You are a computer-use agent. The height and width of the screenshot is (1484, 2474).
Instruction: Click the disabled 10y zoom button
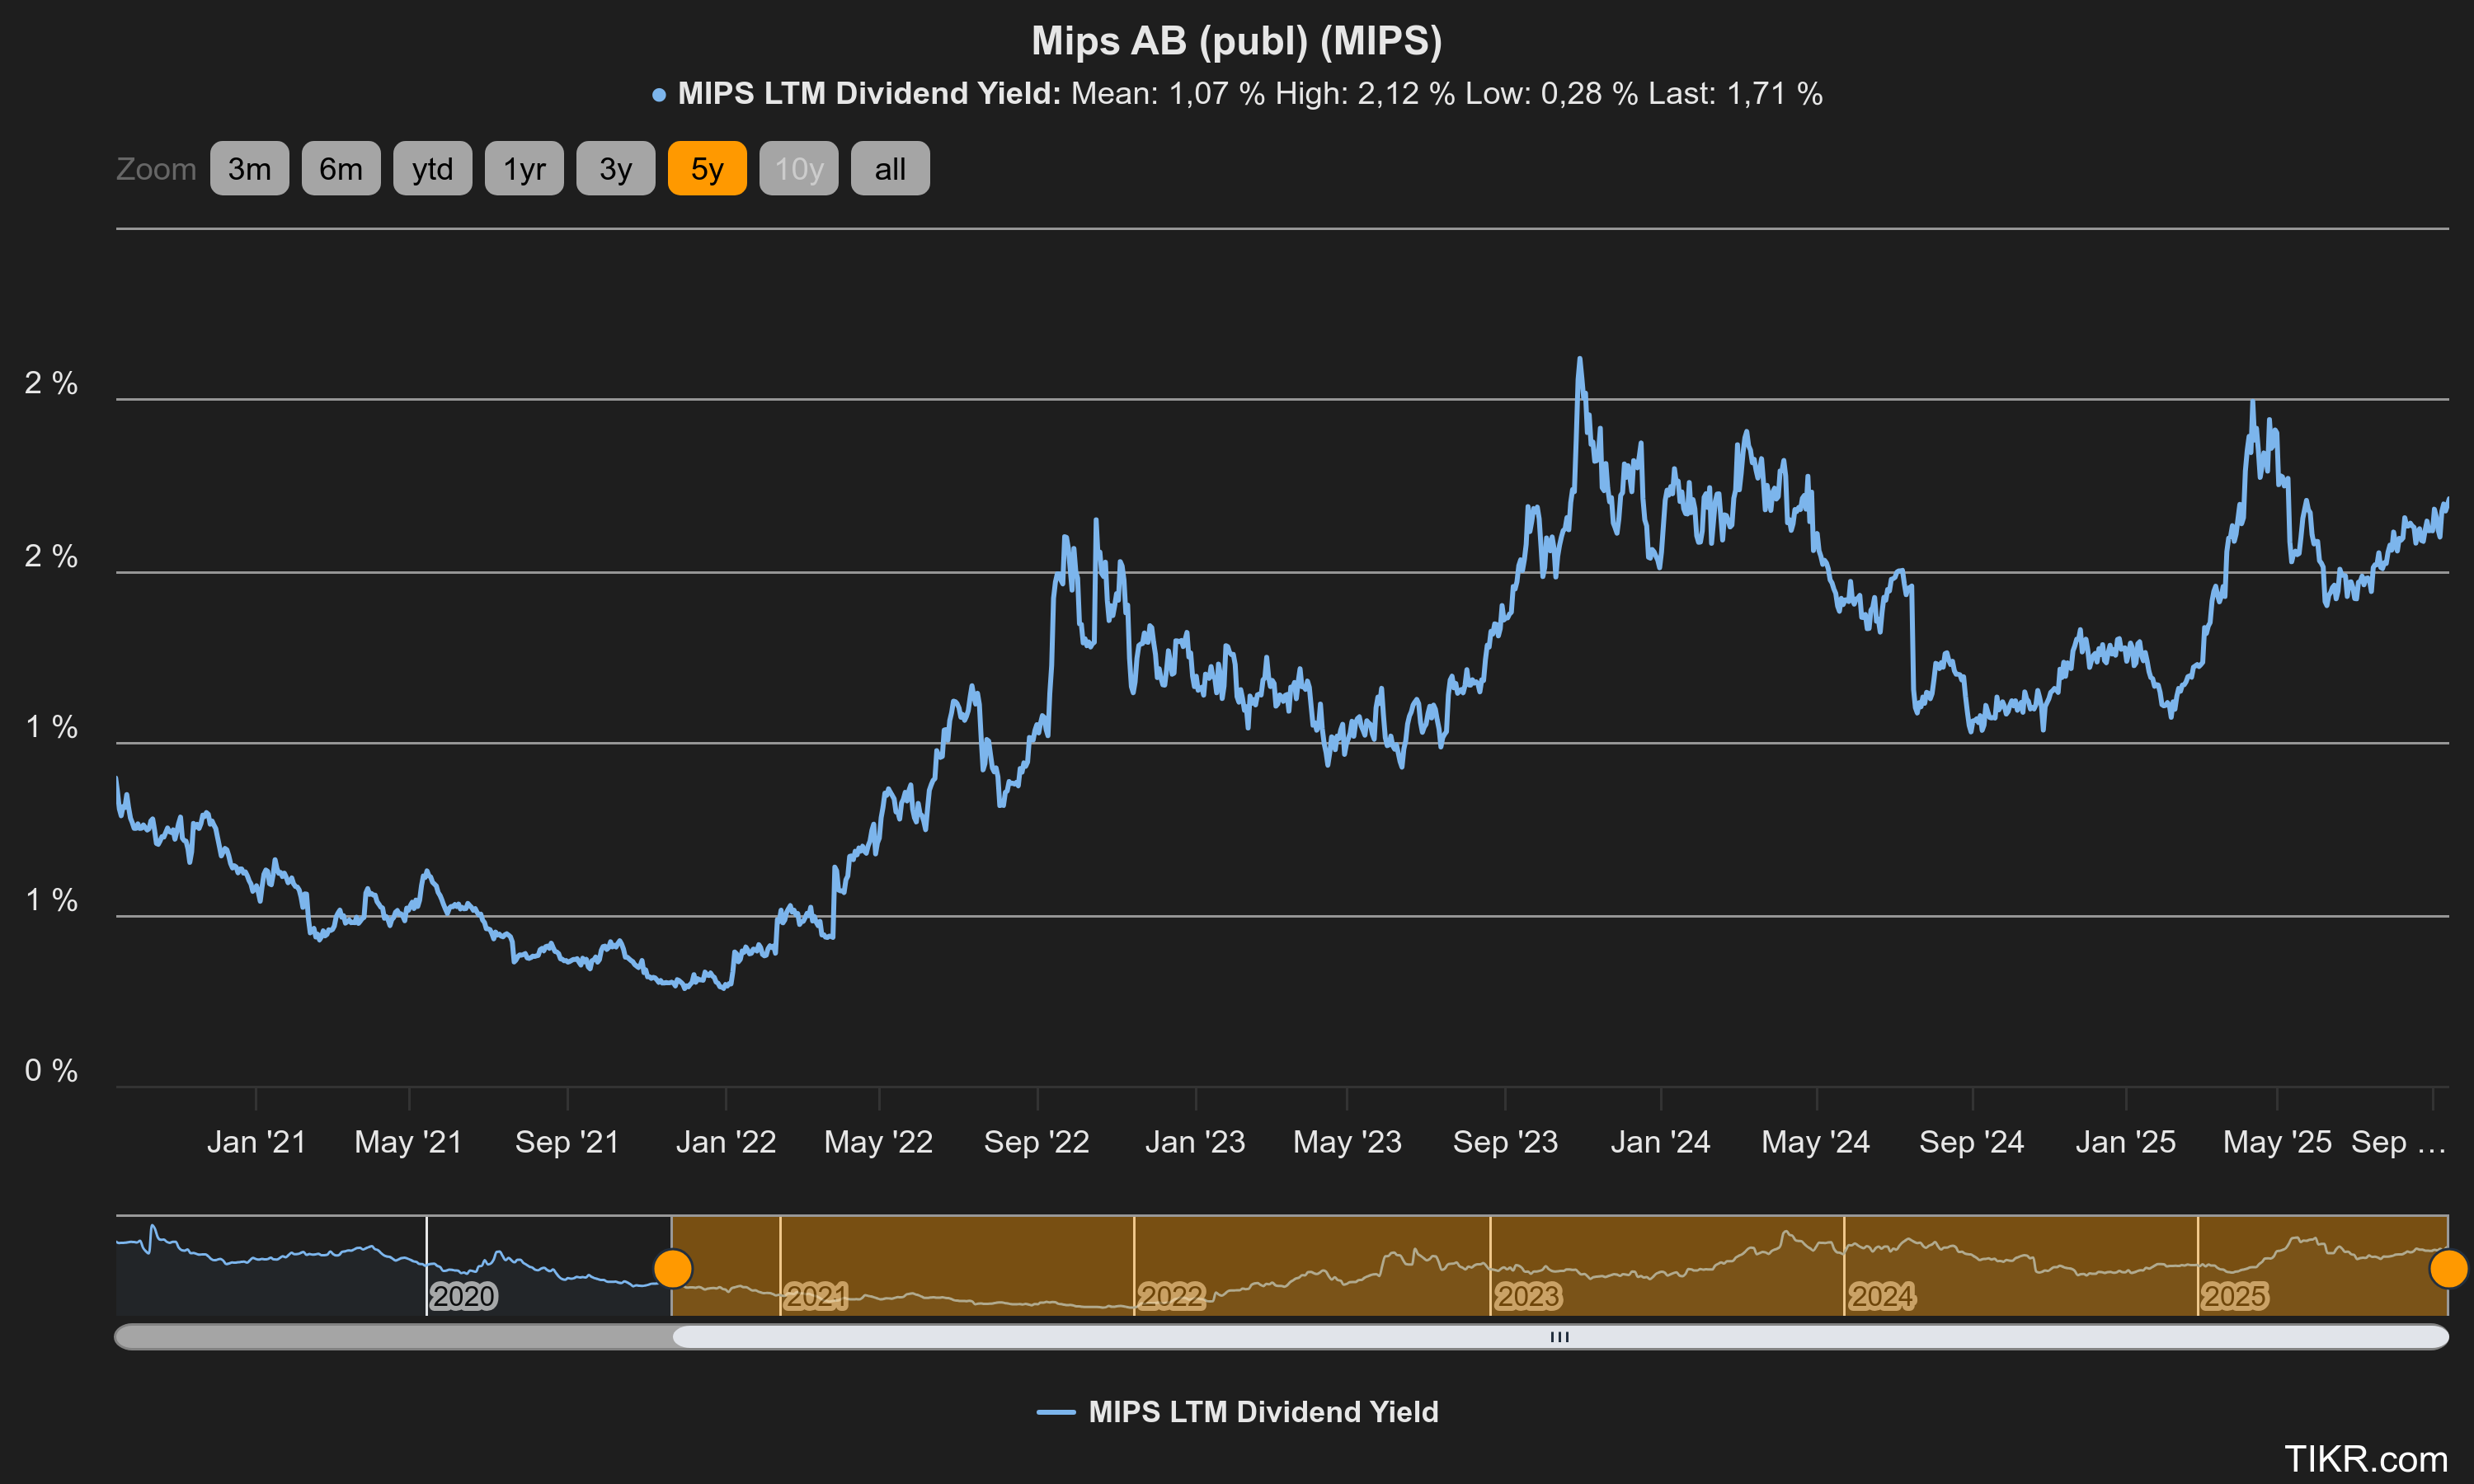tap(798, 168)
